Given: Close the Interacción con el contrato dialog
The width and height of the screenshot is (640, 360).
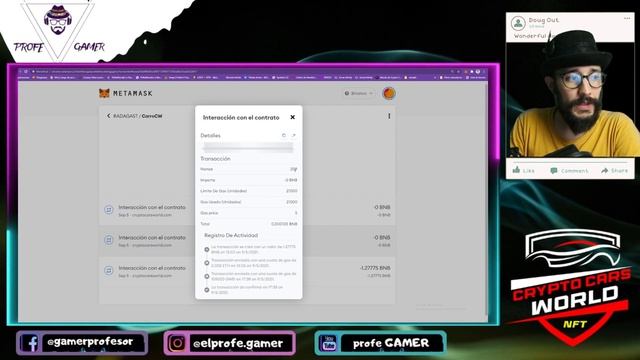Looking at the screenshot, I should 292,117.
